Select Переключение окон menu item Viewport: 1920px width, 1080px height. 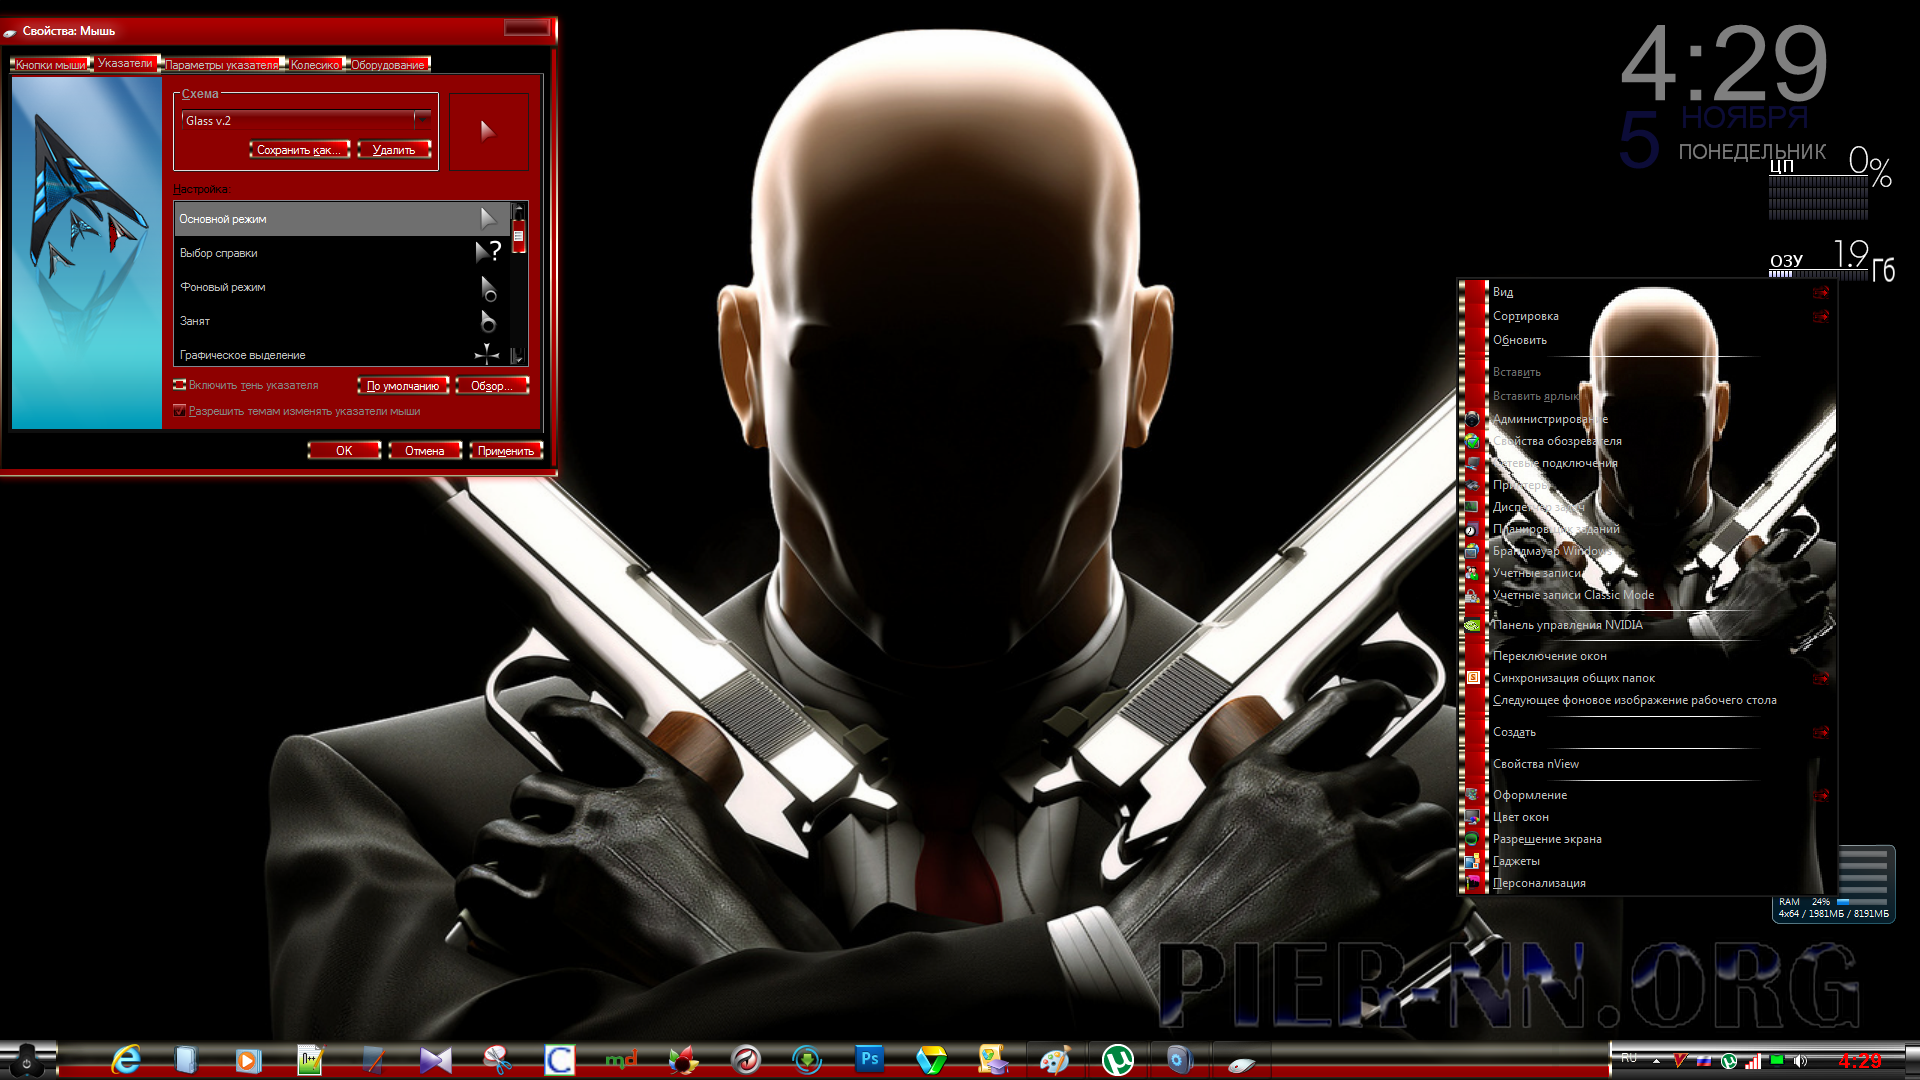click(x=1550, y=656)
